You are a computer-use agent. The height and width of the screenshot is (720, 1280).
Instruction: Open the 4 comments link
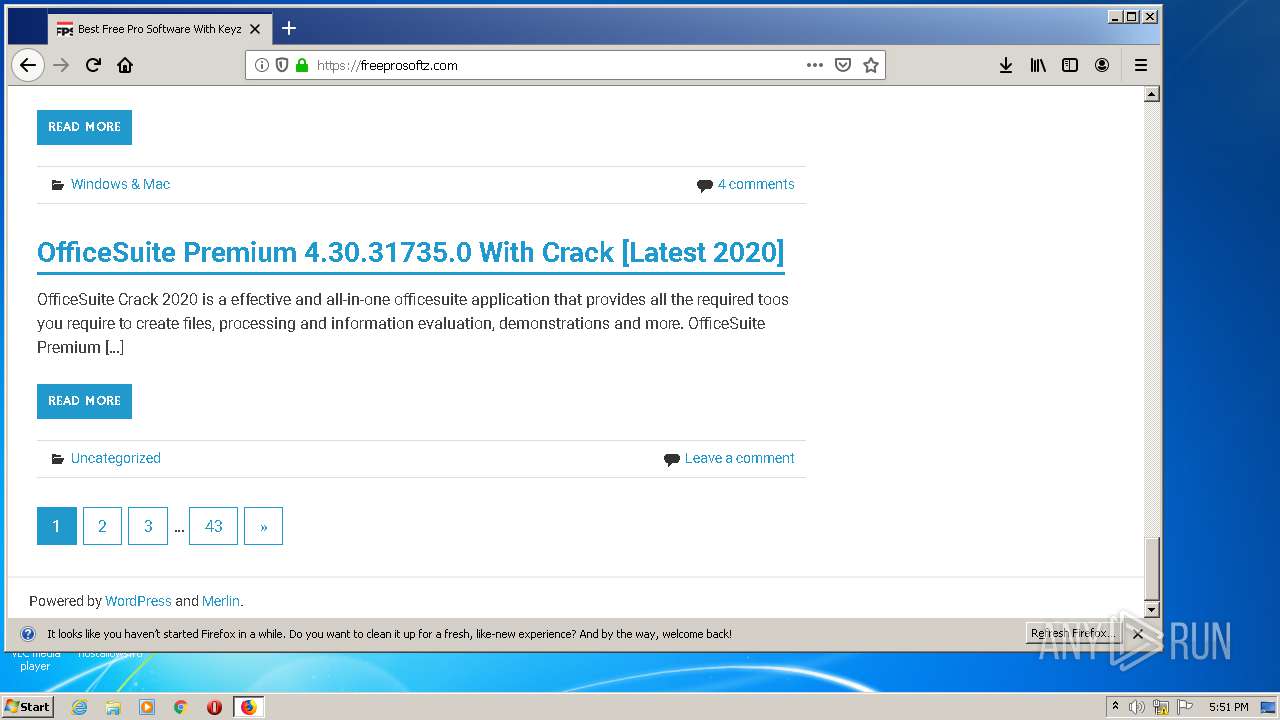756,184
